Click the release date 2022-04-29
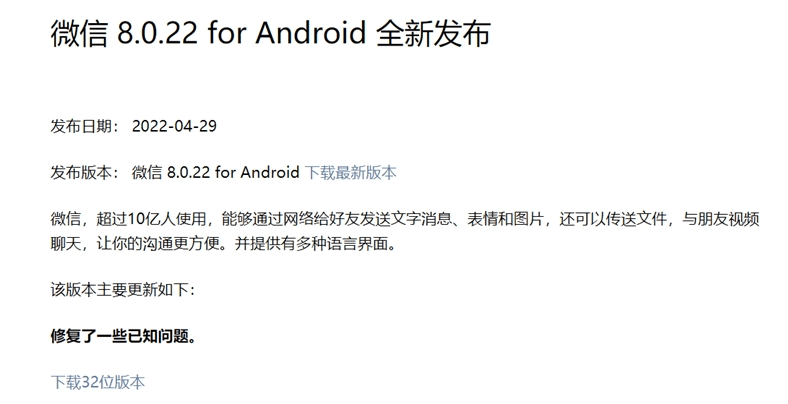Viewport: 788px width, 404px height. pos(174,126)
